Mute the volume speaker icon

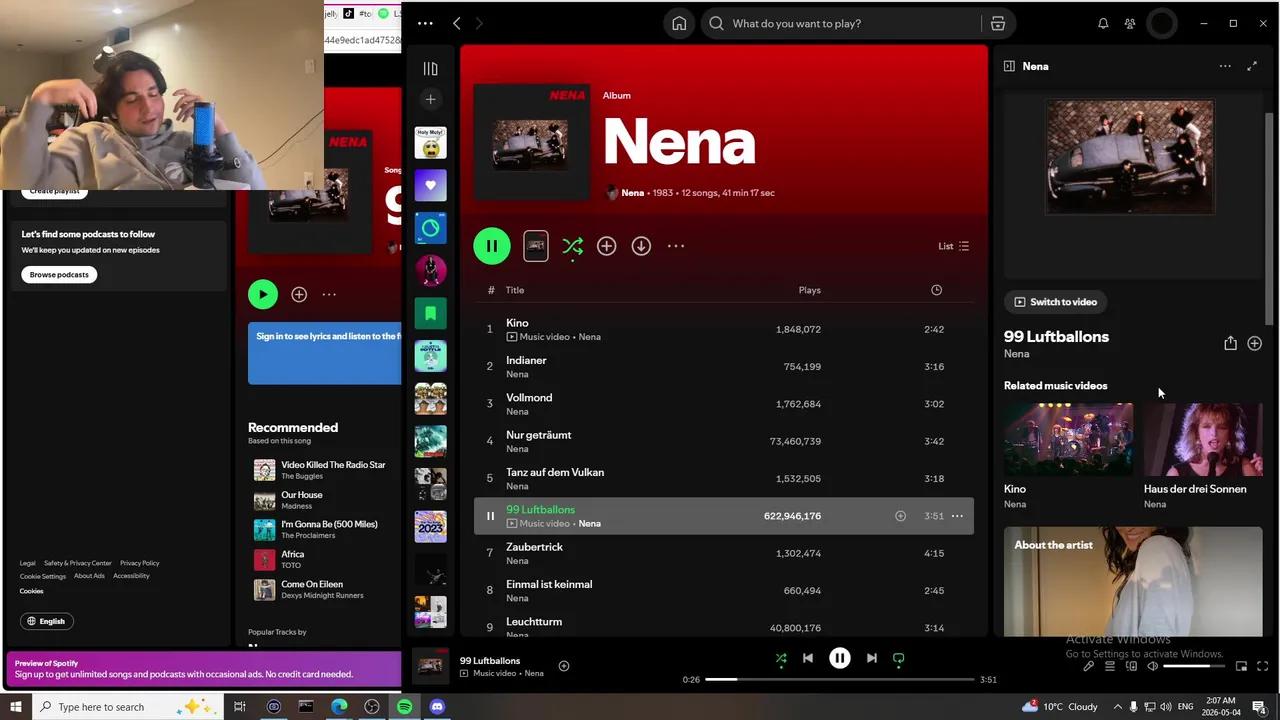point(1153,666)
